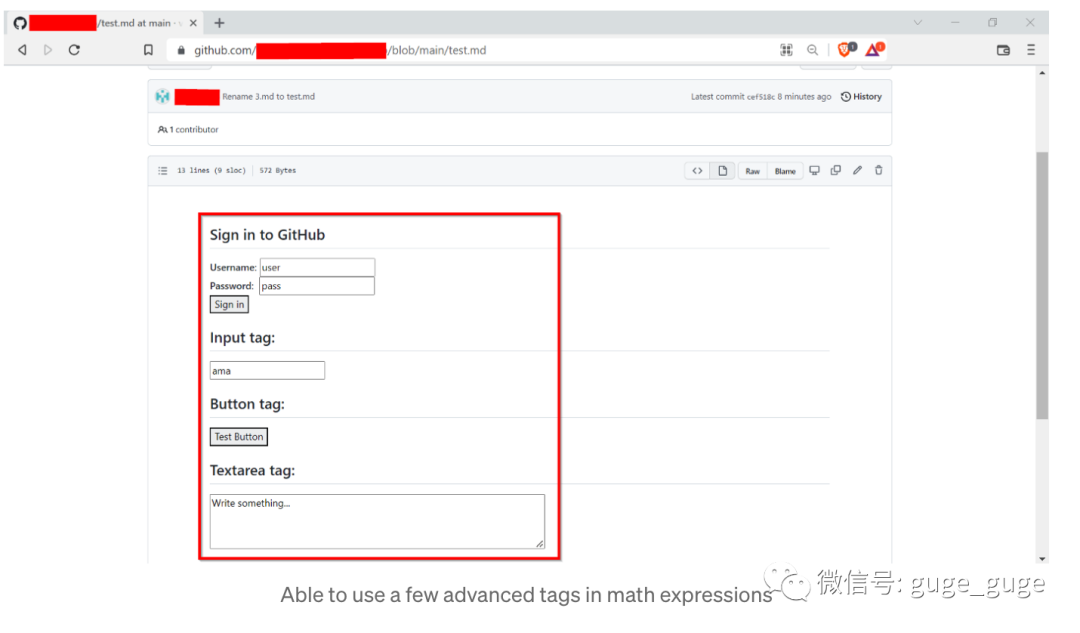The width and height of the screenshot is (1080, 633).
Task: Click the GitHub favicon on the tab
Action: coord(20,23)
